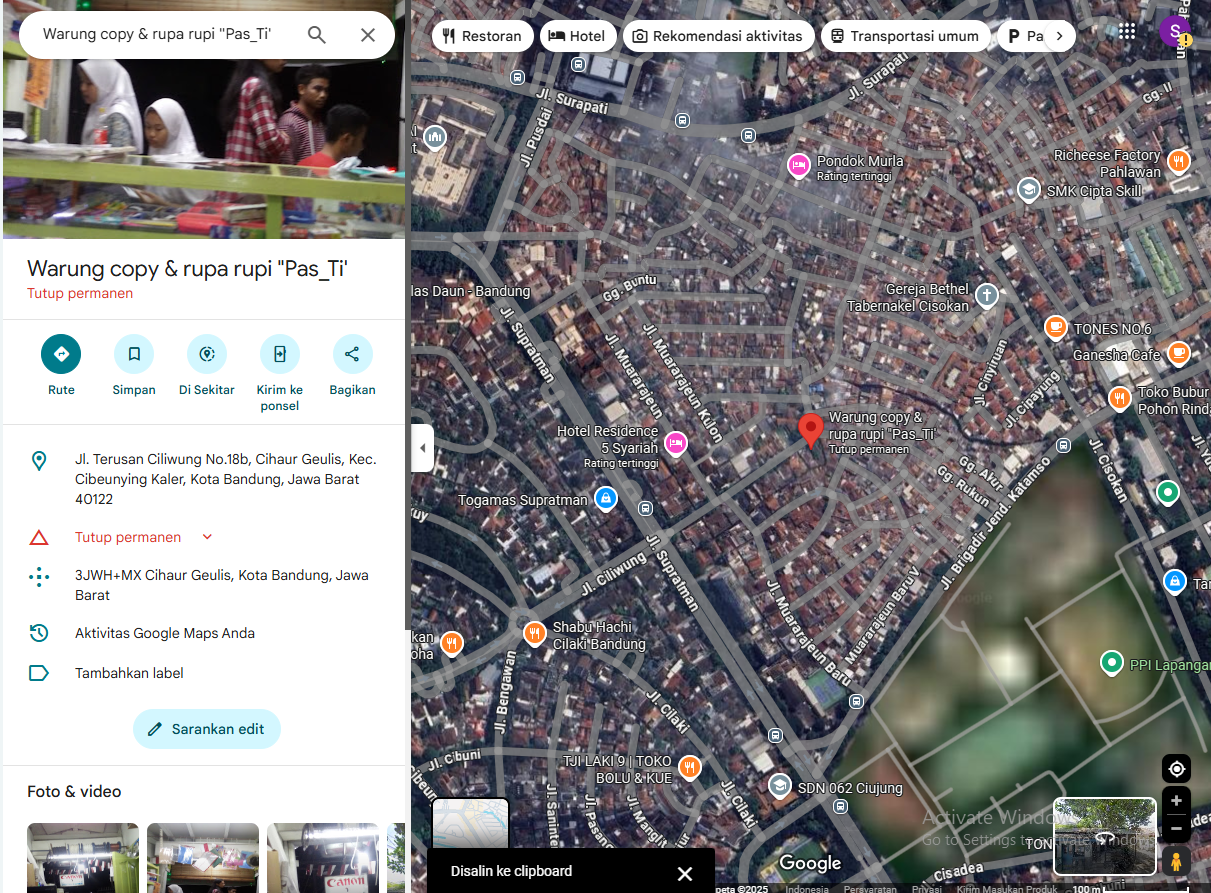
Task: Click the Indonesia footer link
Action: [x=807, y=888]
